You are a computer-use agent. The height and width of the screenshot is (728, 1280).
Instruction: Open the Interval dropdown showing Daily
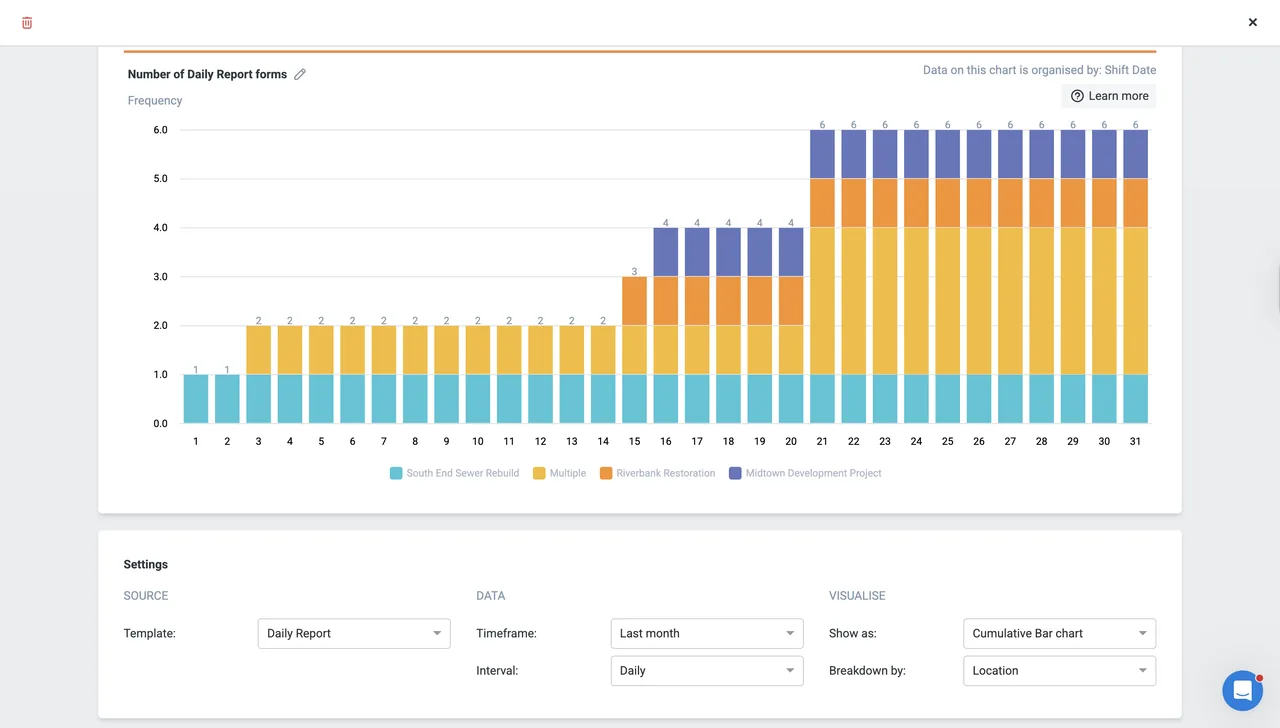click(707, 671)
